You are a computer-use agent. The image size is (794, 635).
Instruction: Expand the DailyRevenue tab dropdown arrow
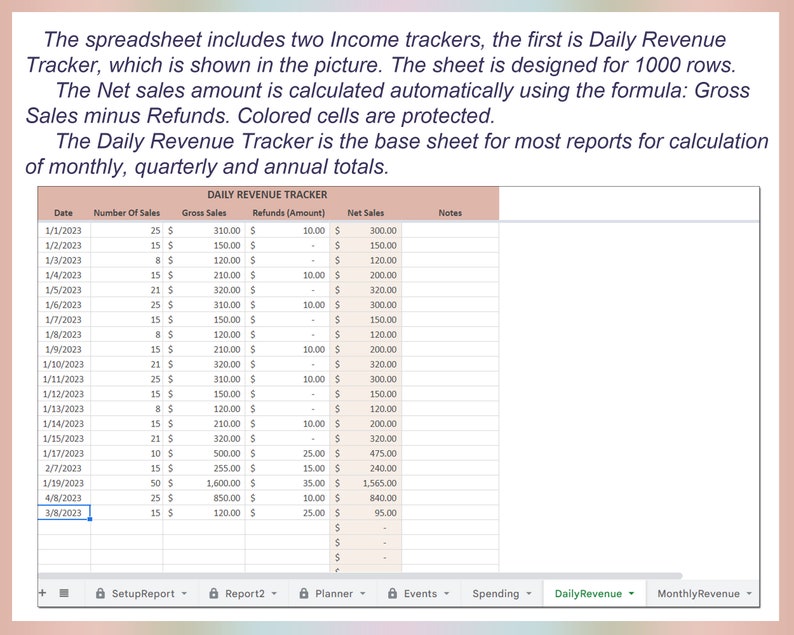[x=631, y=593]
